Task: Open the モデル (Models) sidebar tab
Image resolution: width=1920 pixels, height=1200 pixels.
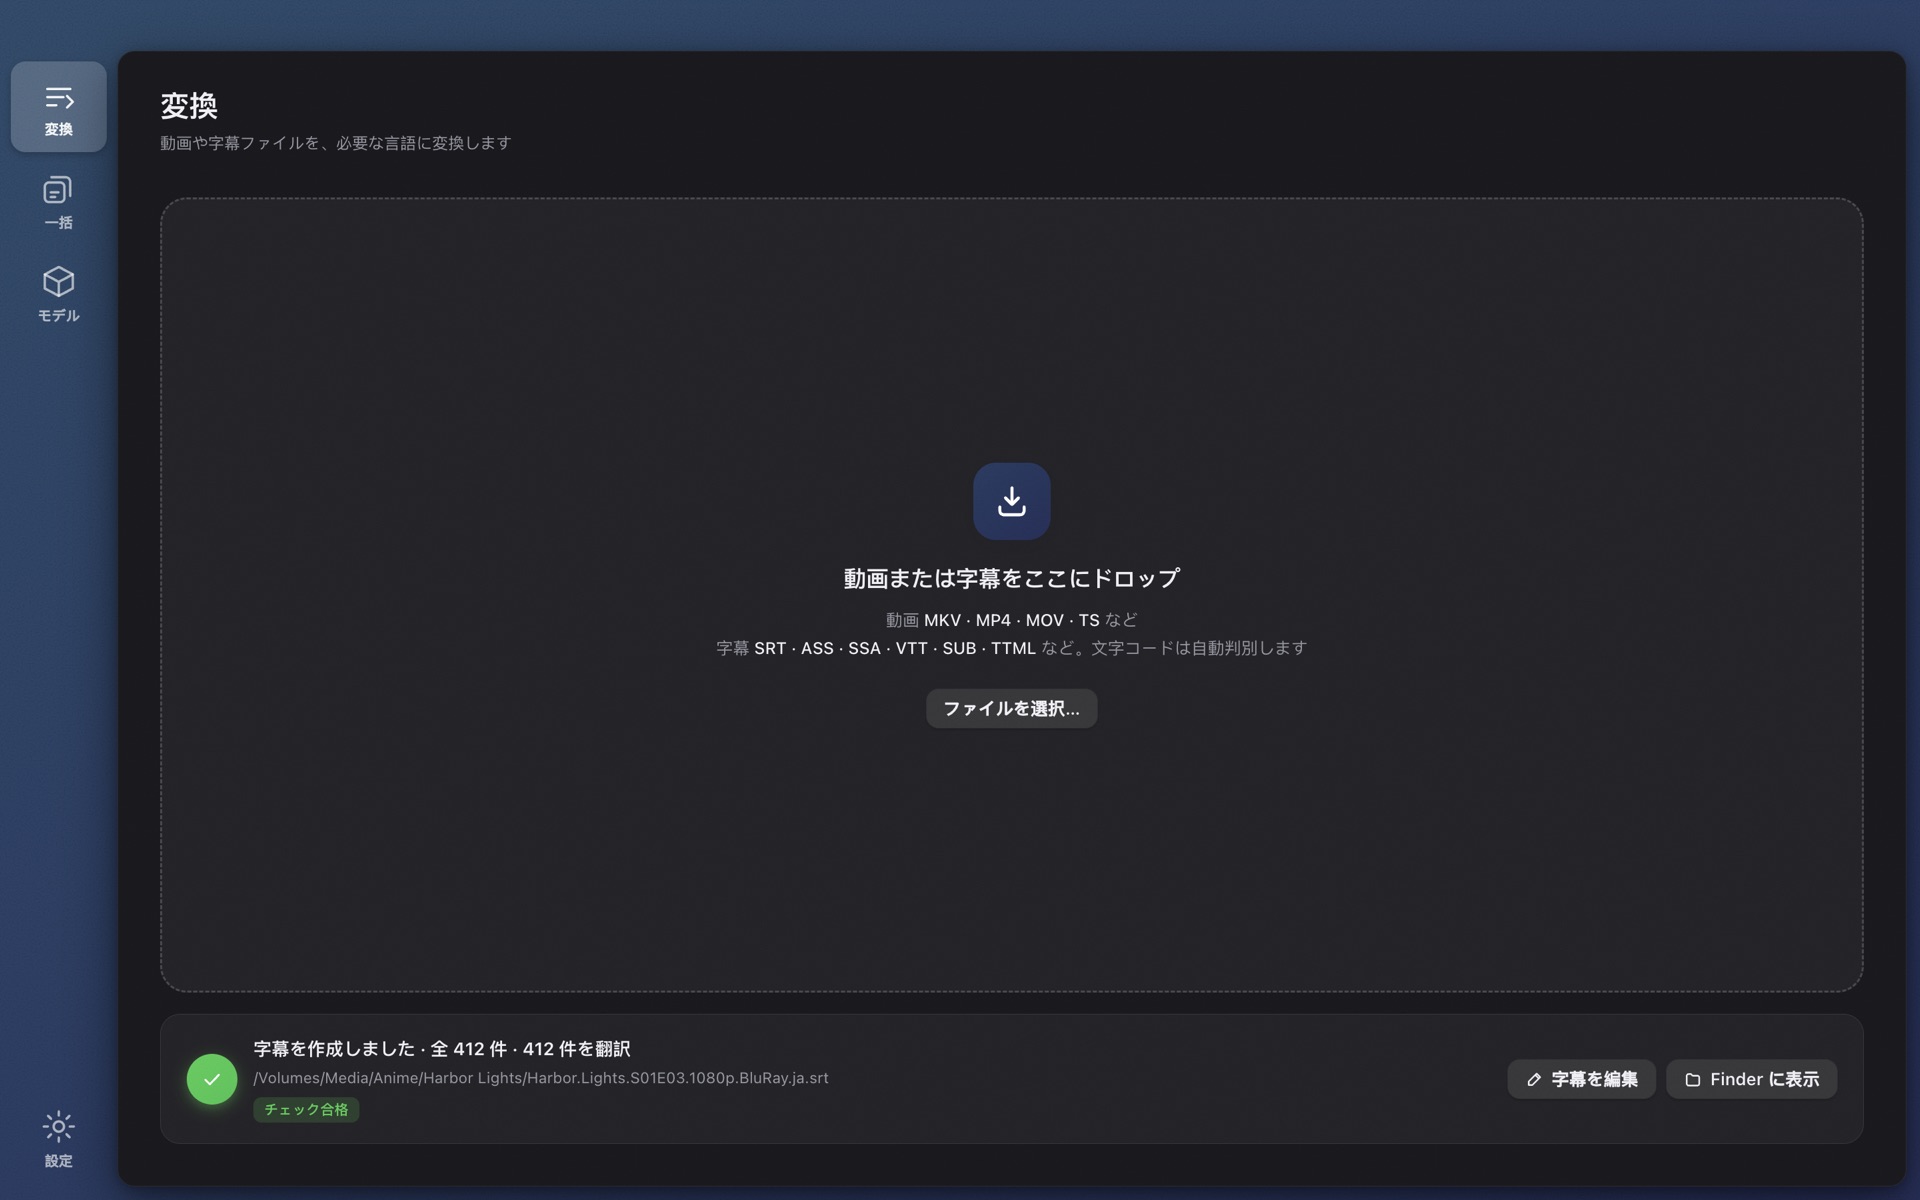Action: [x=58, y=295]
